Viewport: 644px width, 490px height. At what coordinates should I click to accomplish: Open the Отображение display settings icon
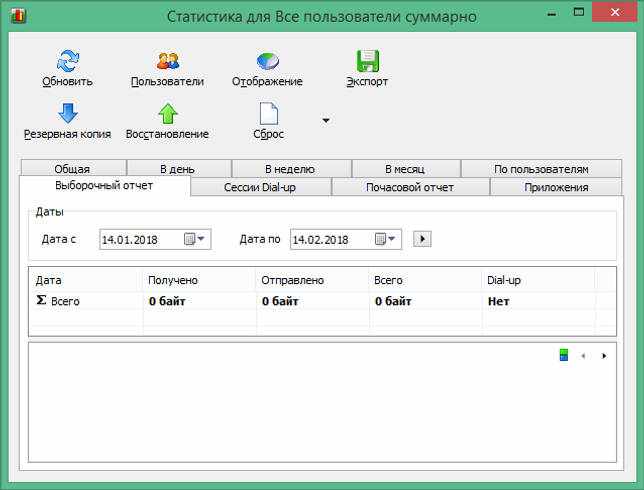coord(267,61)
